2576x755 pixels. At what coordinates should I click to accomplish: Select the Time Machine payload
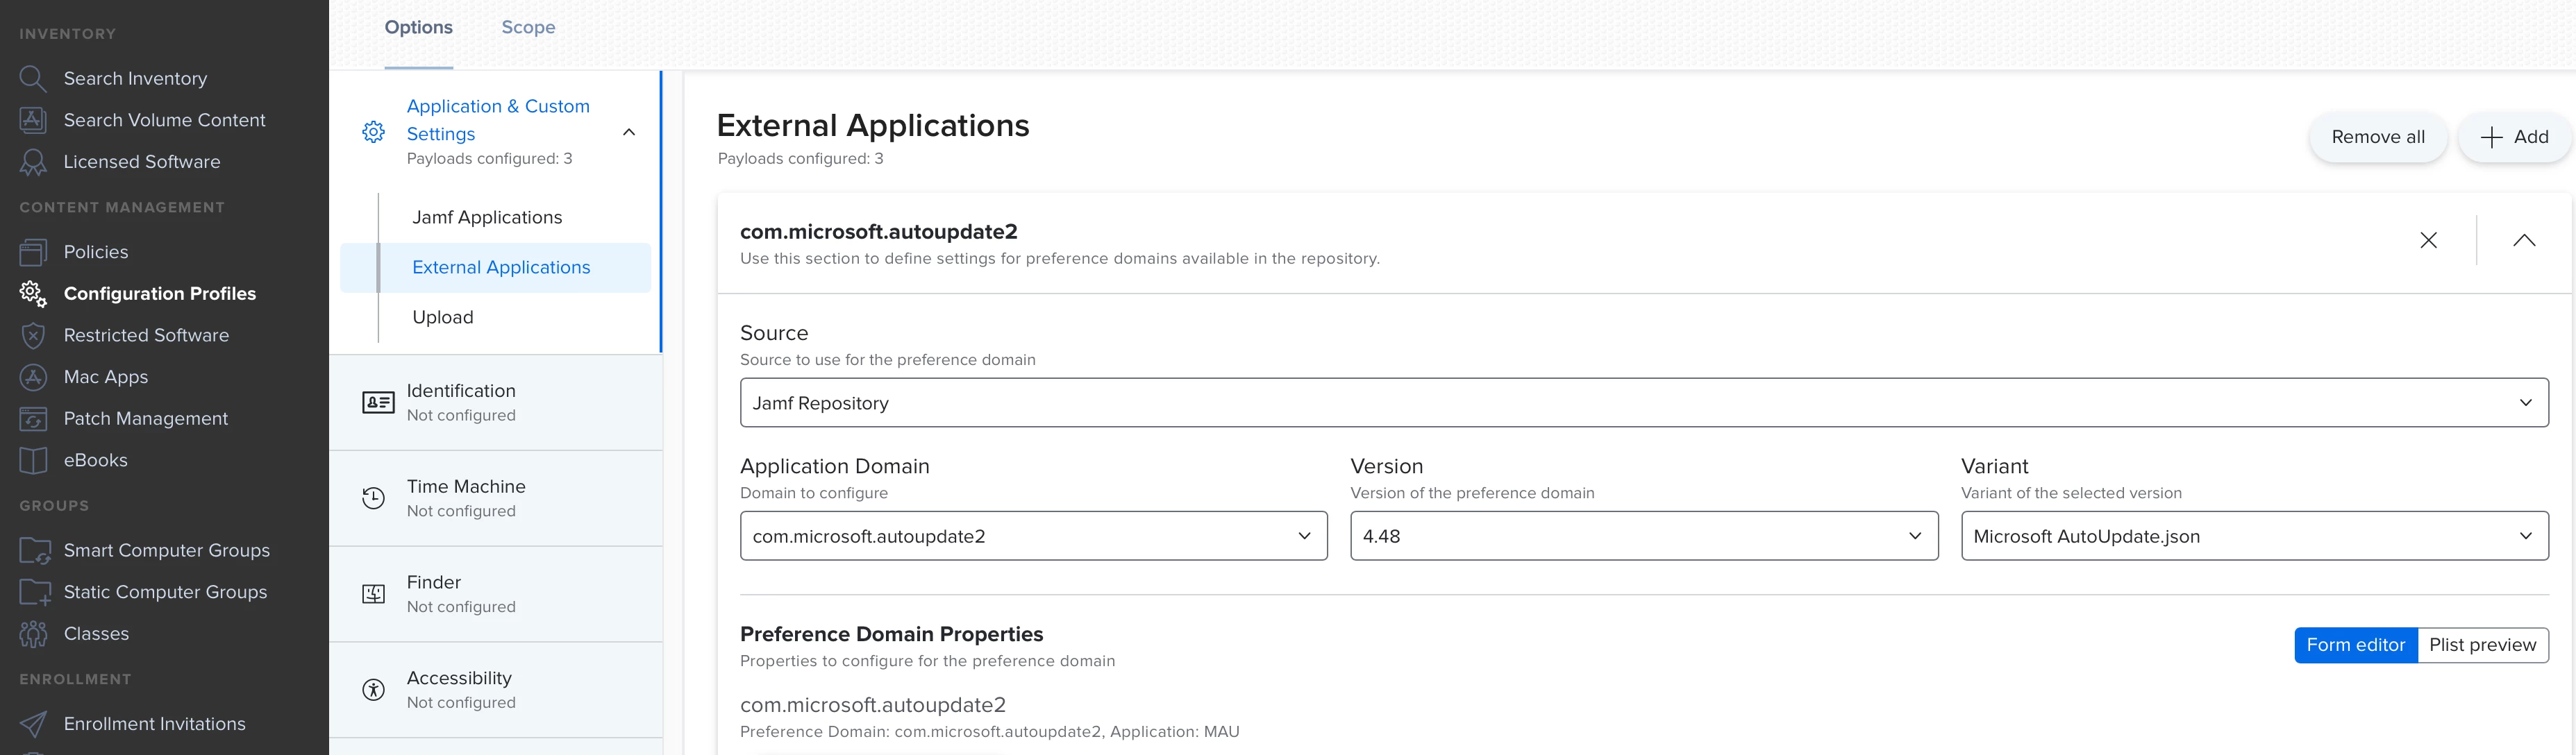pyautogui.click(x=495, y=498)
